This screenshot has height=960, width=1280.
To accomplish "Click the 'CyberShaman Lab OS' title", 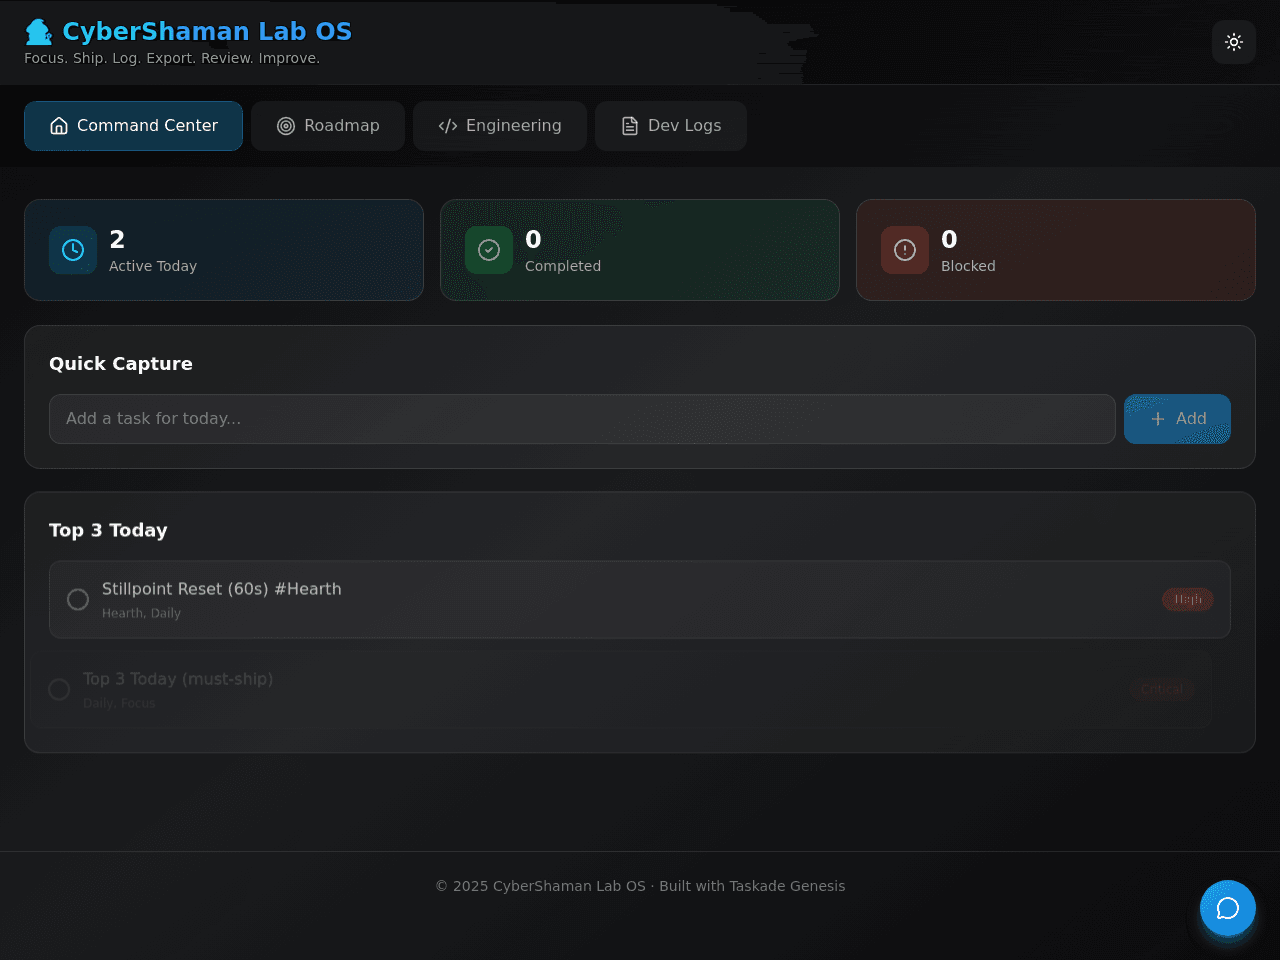I will coord(207,32).
